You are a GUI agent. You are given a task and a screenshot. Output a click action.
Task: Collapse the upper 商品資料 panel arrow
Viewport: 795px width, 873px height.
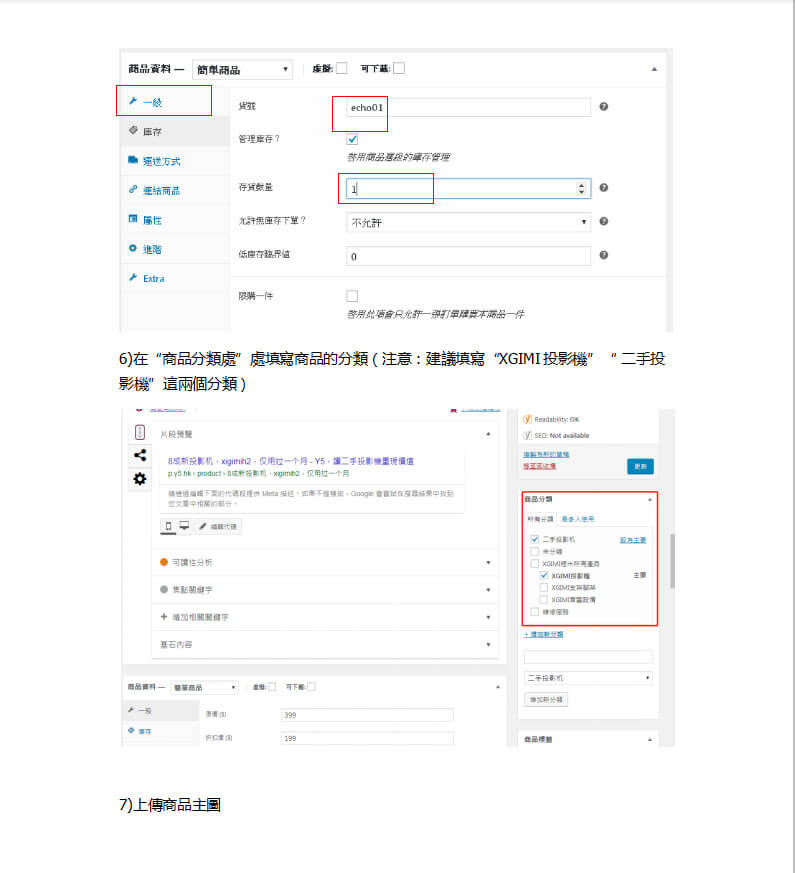(654, 69)
